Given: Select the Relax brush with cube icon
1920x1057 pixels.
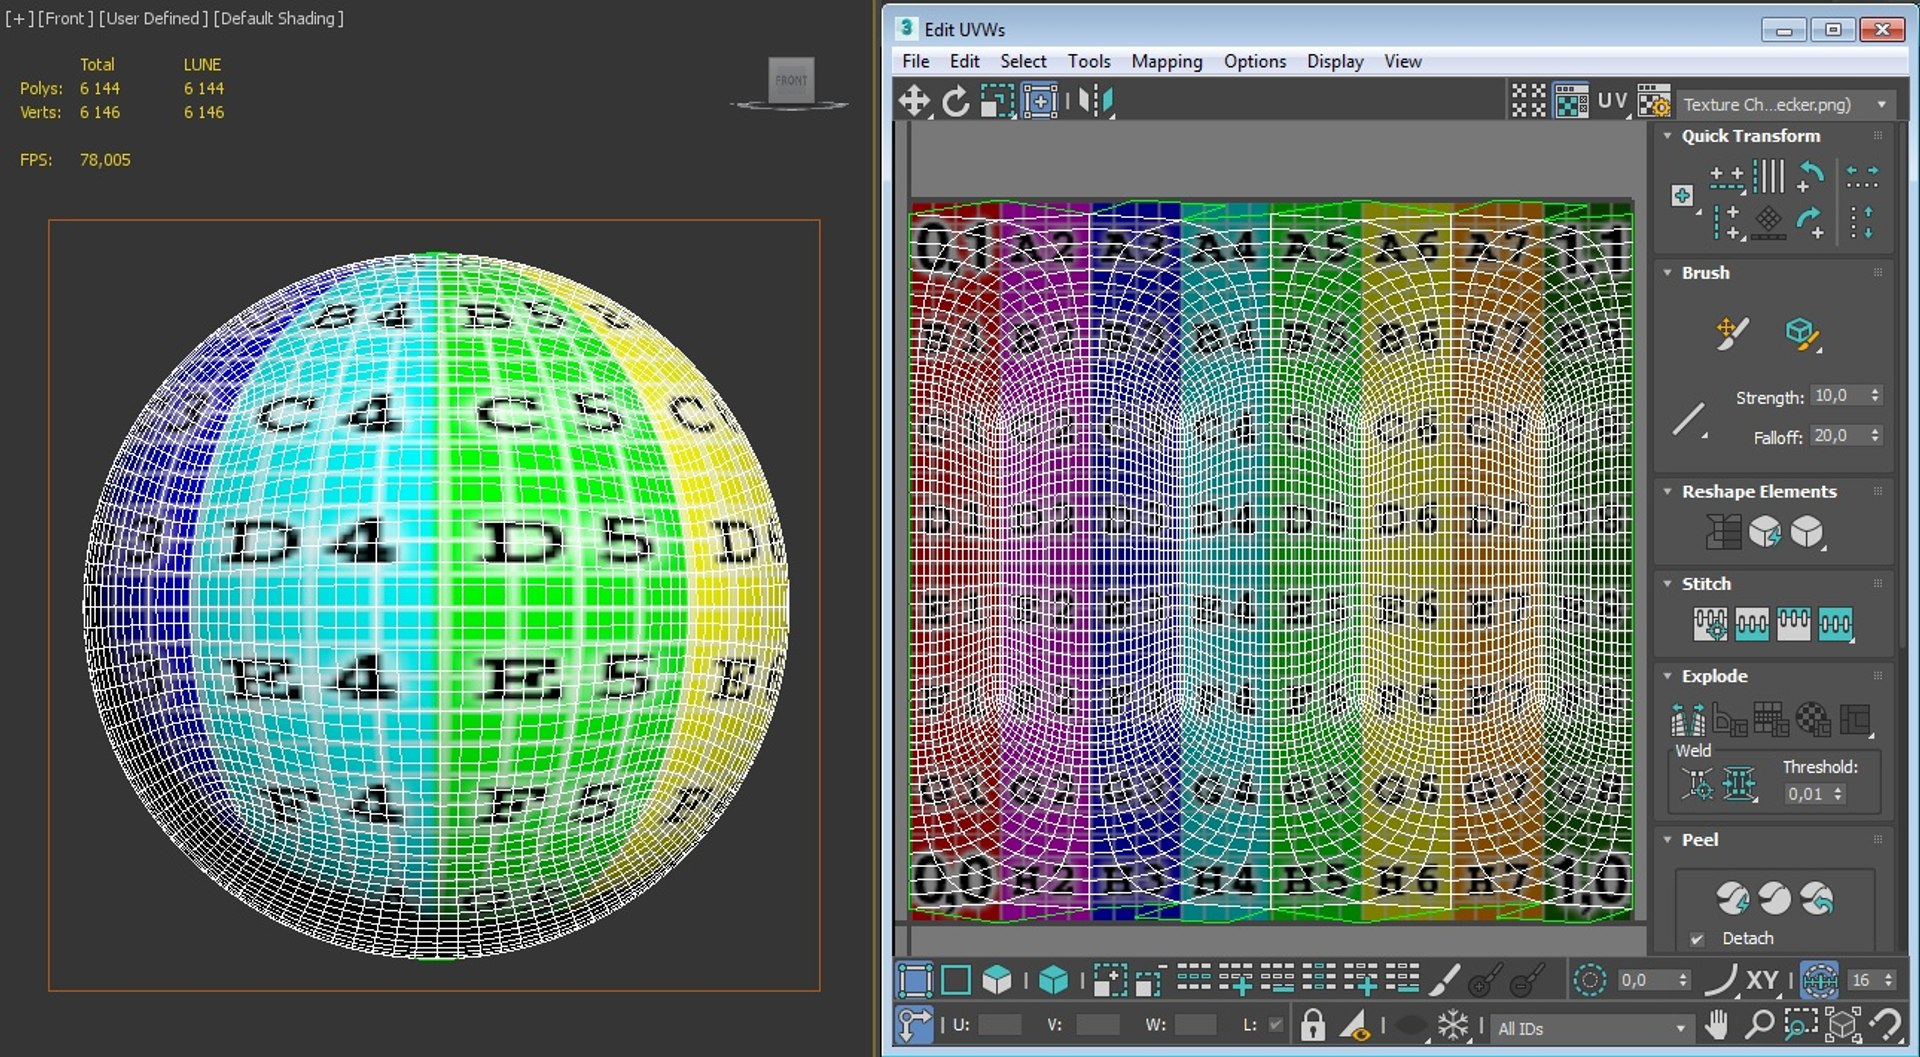Looking at the screenshot, I should pos(1802,334).
